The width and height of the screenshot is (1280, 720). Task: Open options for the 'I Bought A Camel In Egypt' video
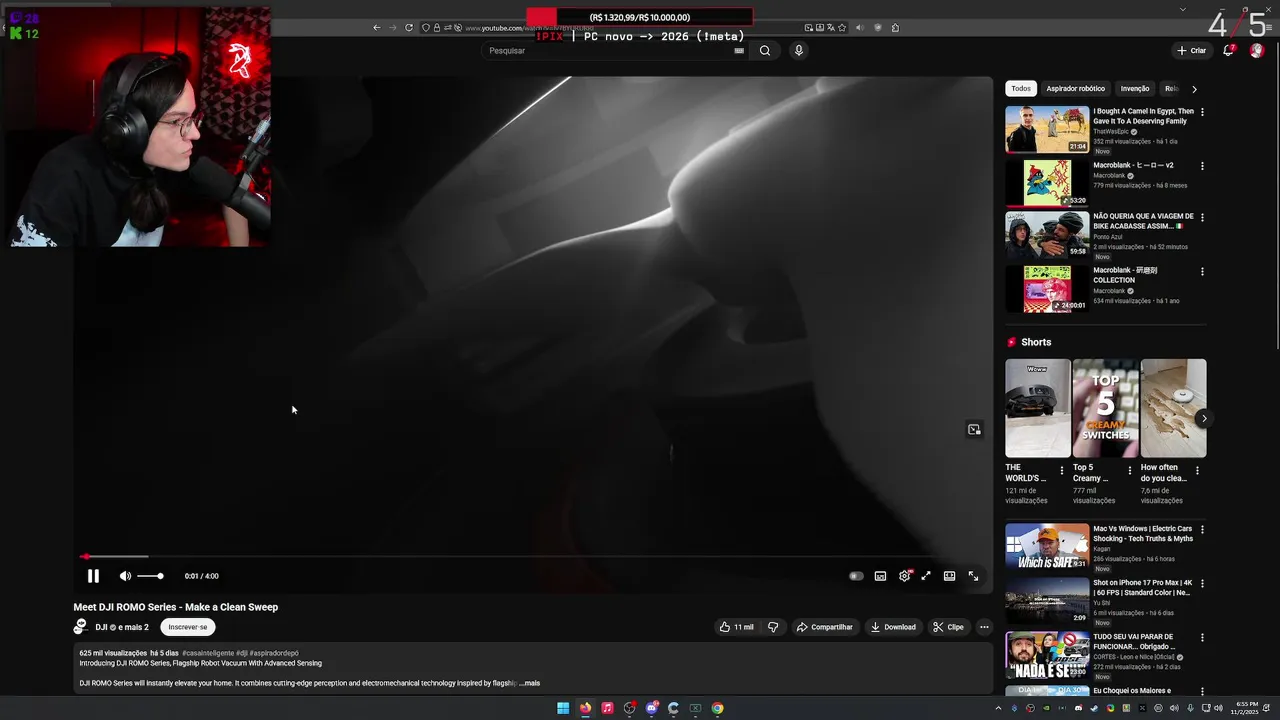pos(1202,112)
